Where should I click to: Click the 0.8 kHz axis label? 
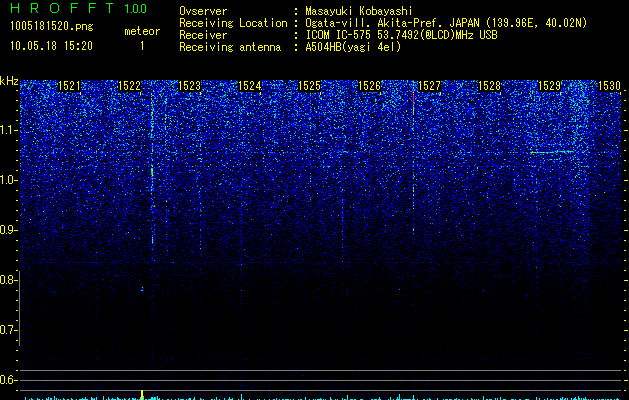click(8, 280)
